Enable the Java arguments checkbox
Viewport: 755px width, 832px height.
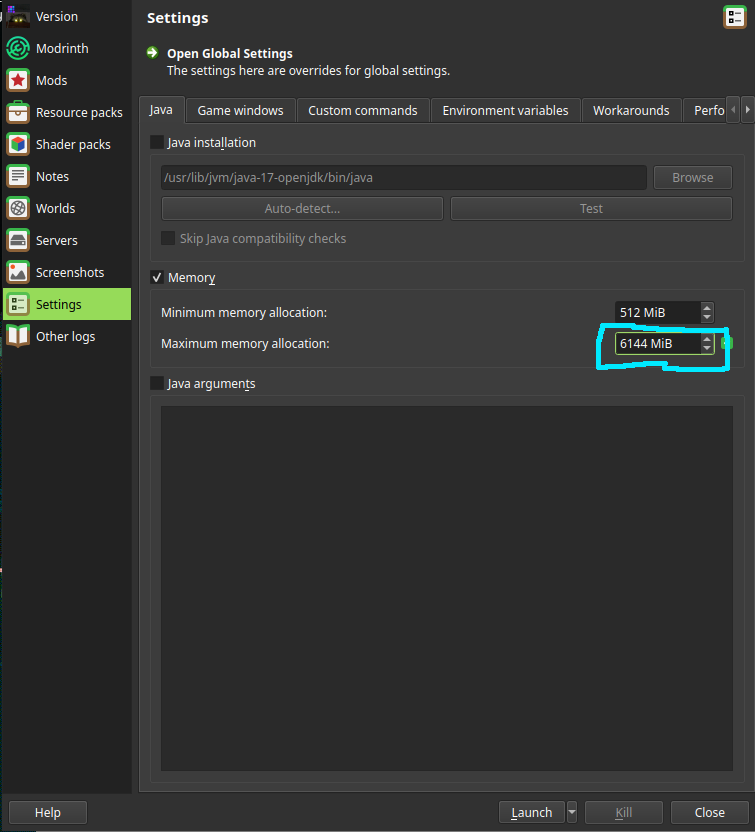click(x=157, y=383)
